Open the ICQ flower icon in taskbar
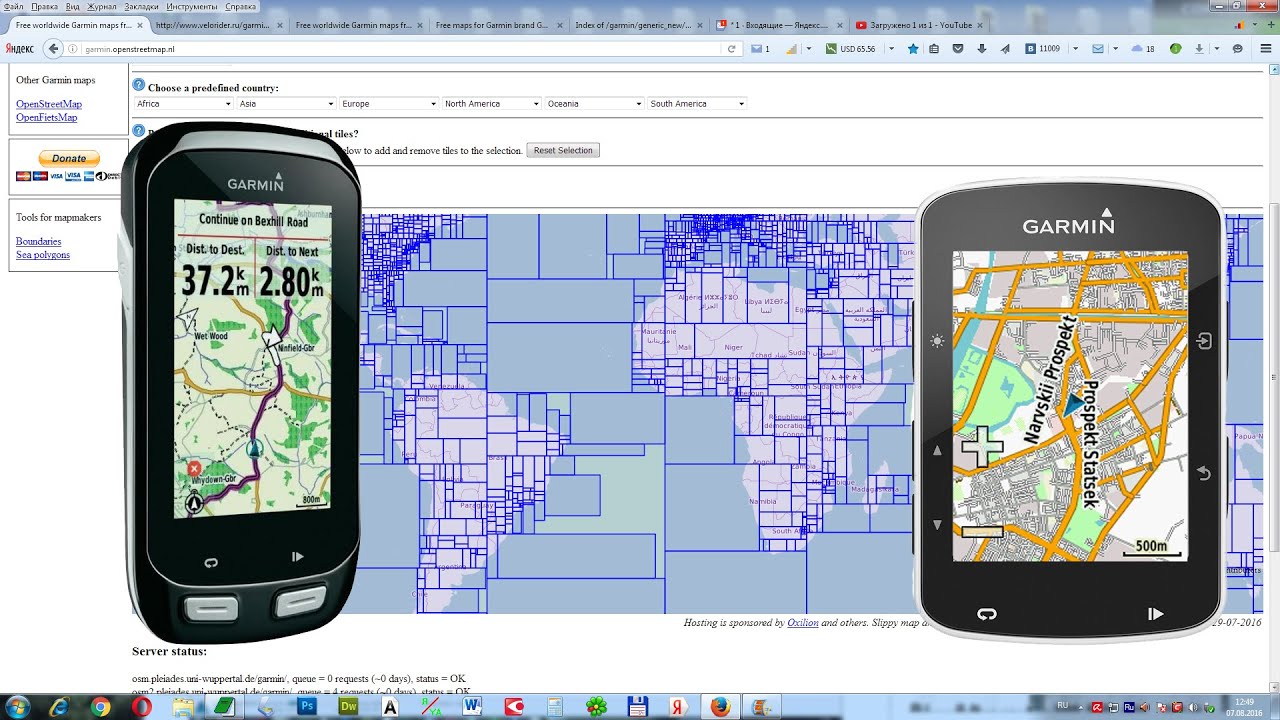Image resolution: width=1280 pixels, height=720 pixels. pos(597,707)
